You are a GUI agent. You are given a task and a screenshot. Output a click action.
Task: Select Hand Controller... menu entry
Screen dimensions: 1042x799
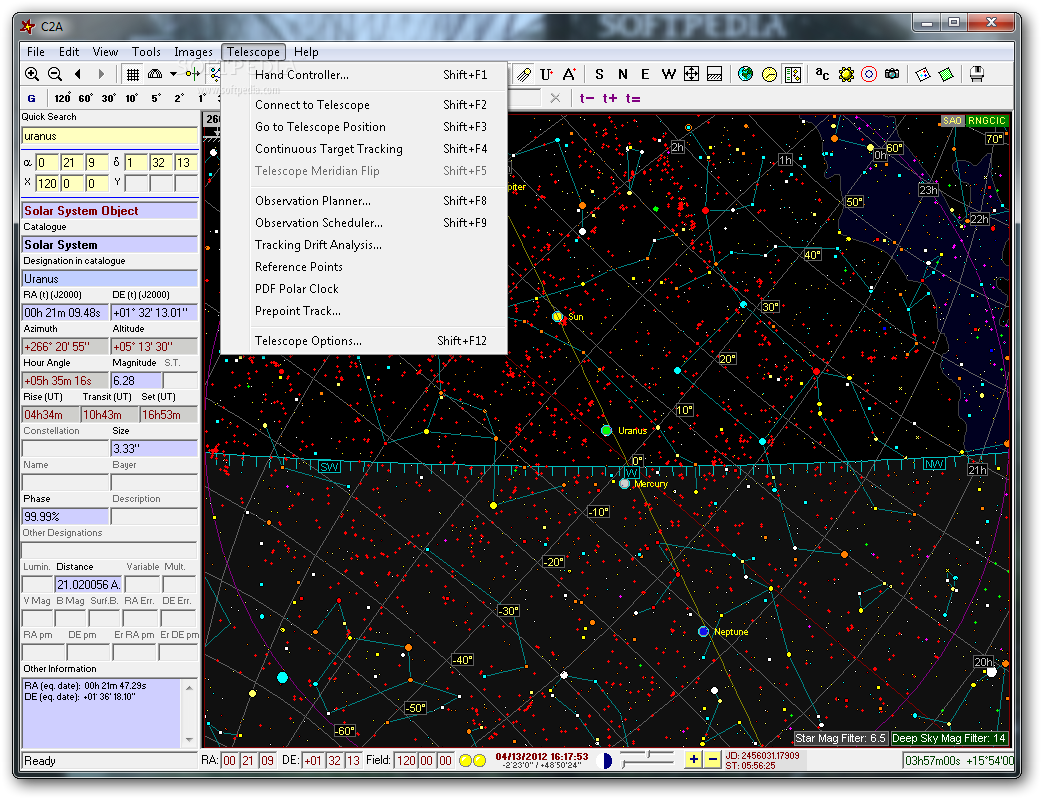(x=364, y=75)
